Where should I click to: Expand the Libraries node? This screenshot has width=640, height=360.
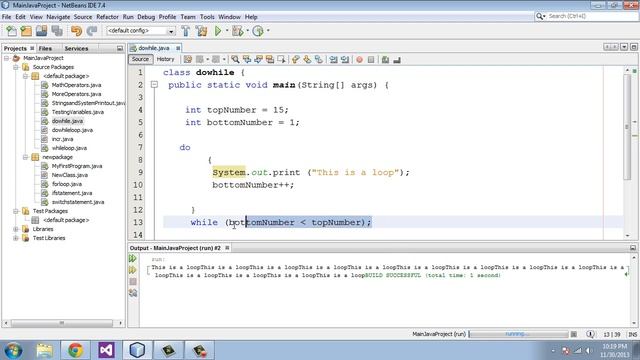click(16, 229)
